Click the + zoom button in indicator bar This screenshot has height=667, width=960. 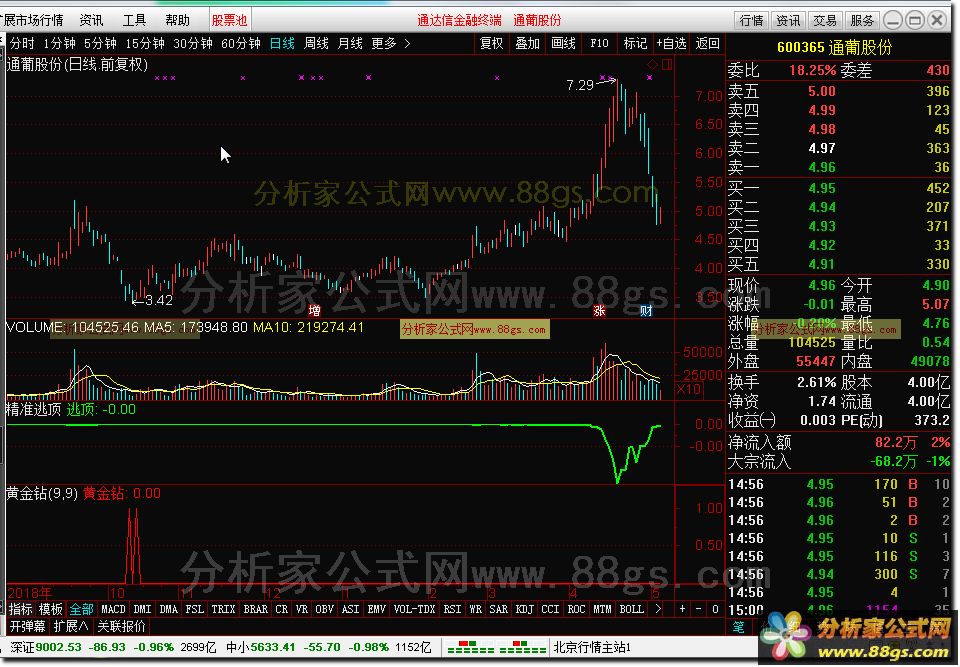[x=682, y=609]
